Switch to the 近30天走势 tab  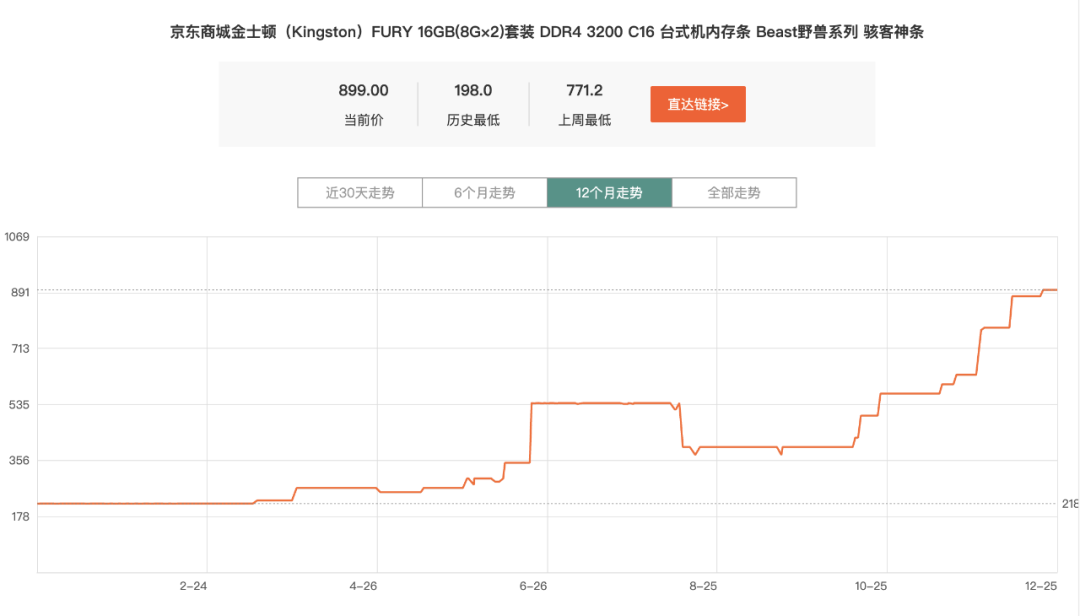(x=359, y=192)
